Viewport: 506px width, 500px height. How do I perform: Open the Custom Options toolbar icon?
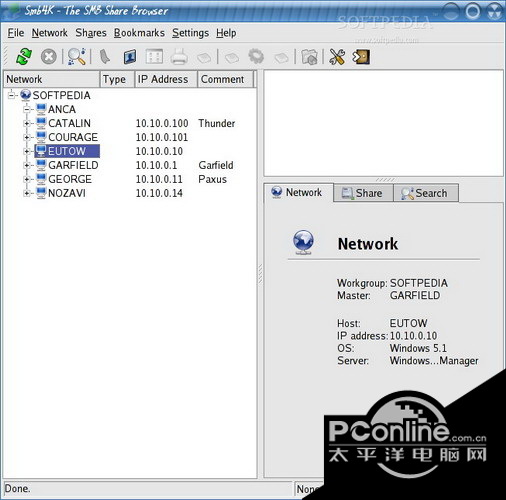(x=154, y=57)
